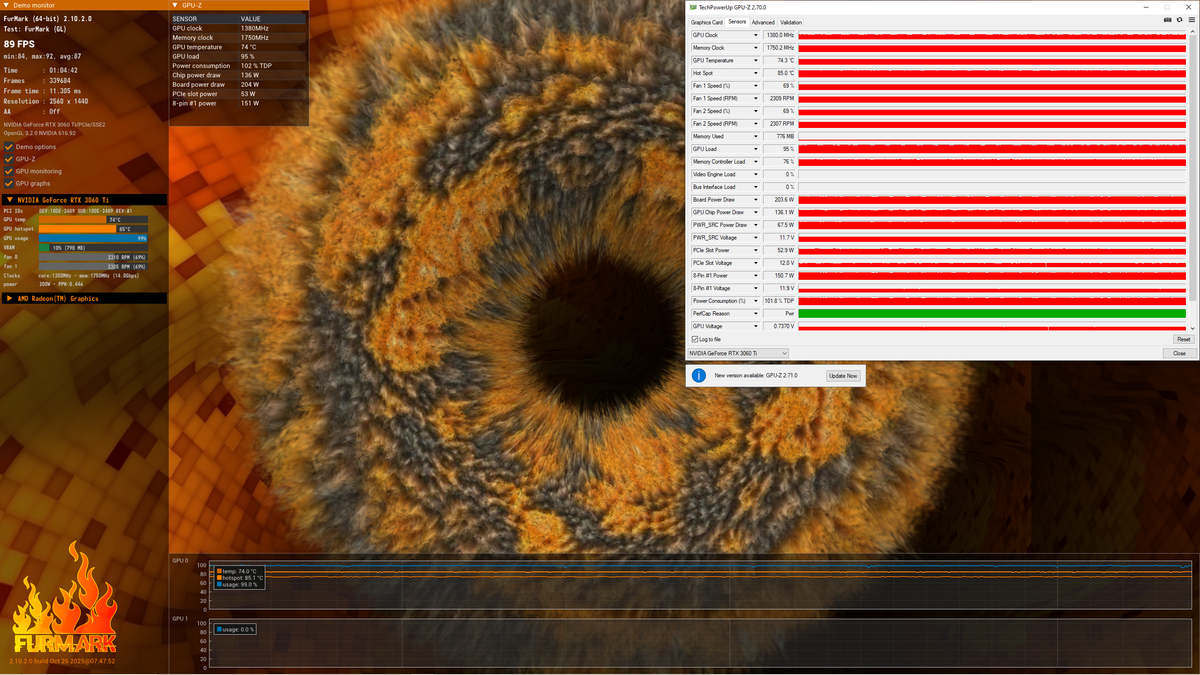Click the blue info icon in update notice
Image resolution: width=1200 pixels, height=675 pixels.
[x=699, y=375]
